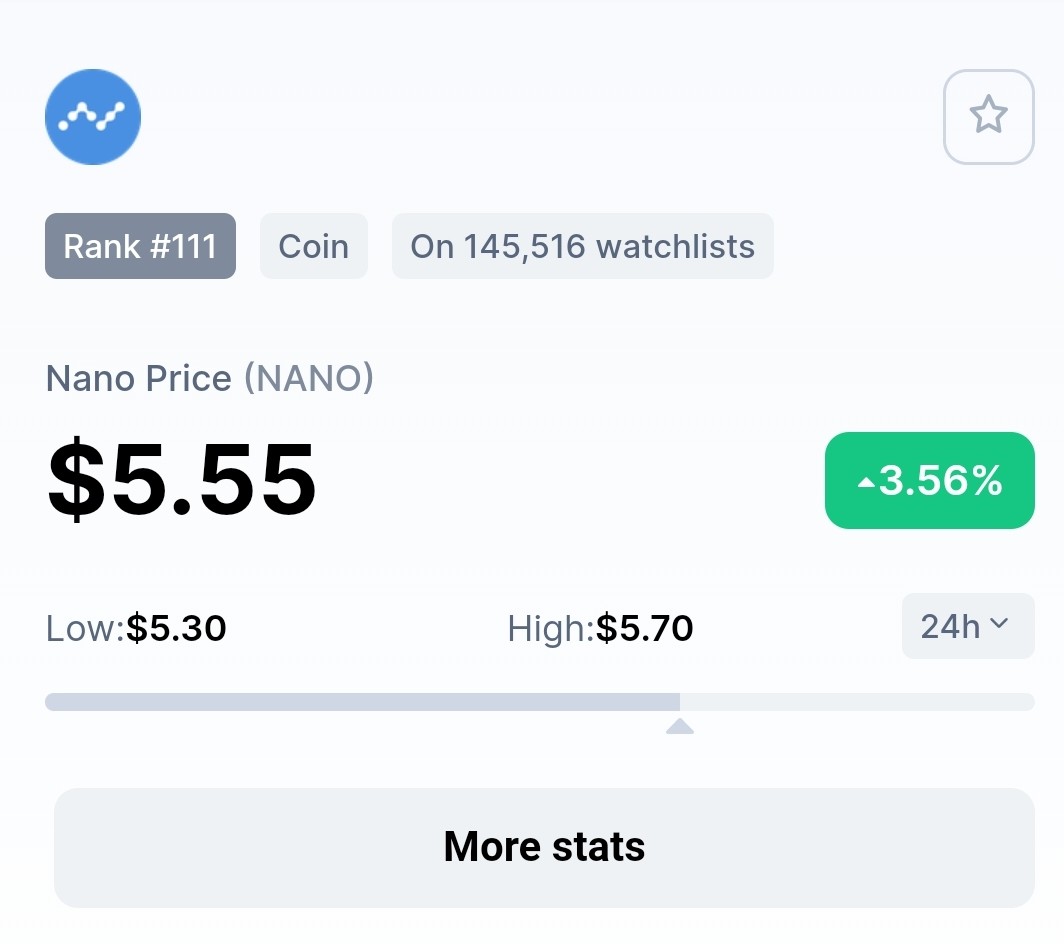Click the (NANO) ticker symbol text
The width and height of the screenshot is (1064, 944).
click(309, 378)
